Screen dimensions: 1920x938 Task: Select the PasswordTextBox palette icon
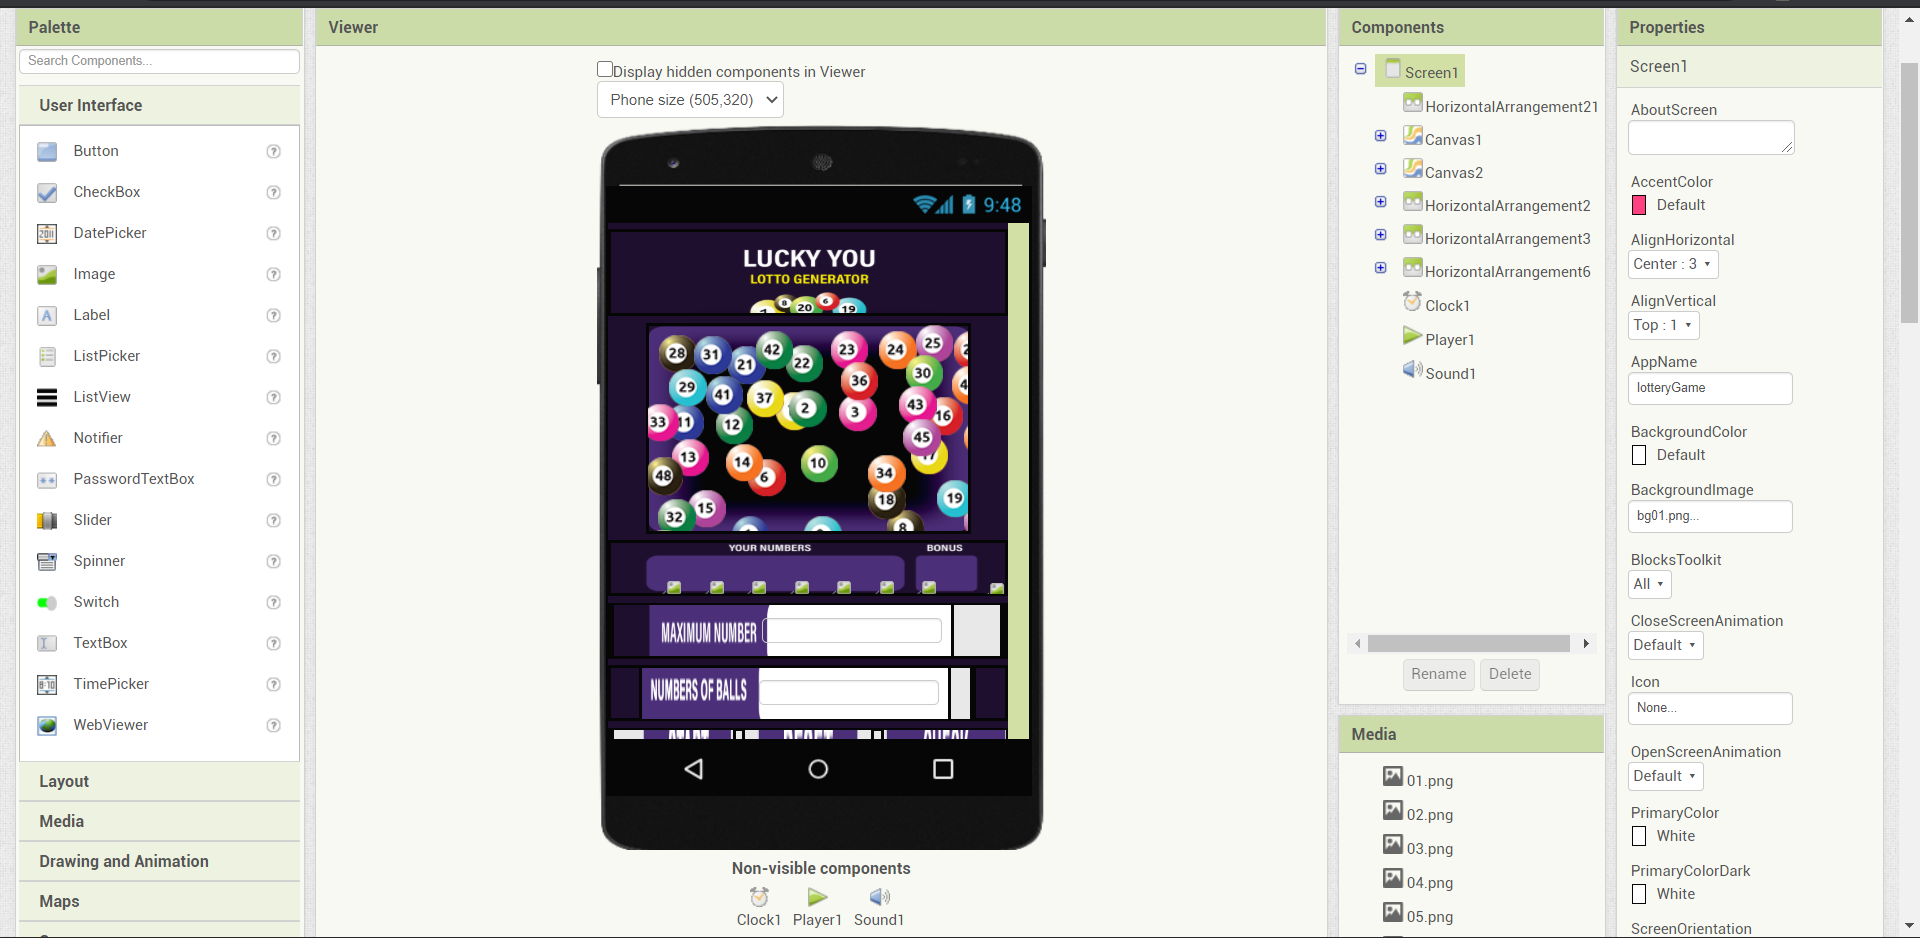pyautogui.click(x=47, y=480)
